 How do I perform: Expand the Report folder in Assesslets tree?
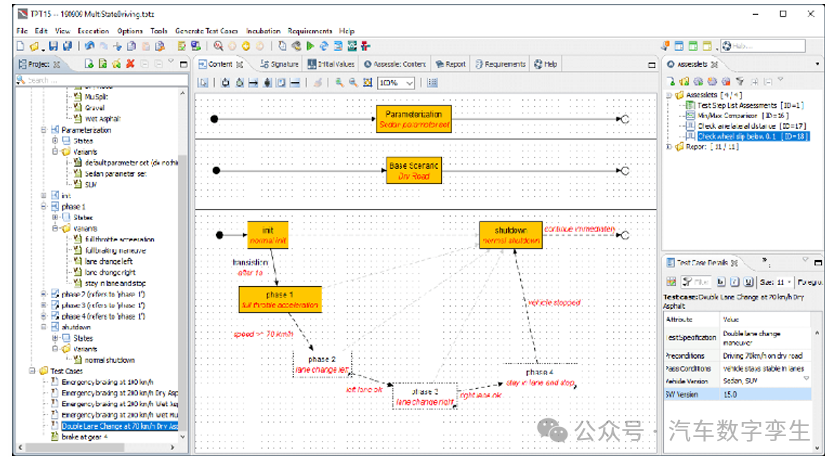pyautogui.click(x=669, y=146)
